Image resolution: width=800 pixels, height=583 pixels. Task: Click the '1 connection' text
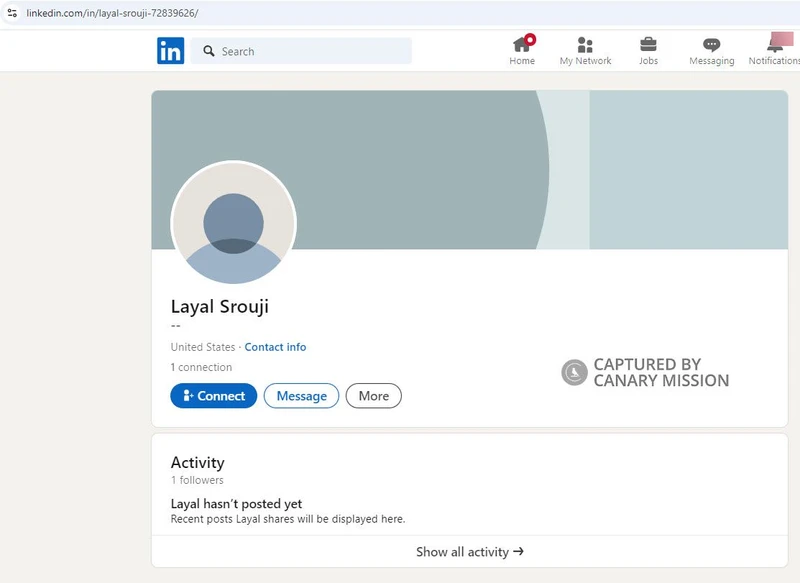[x=200, y=367]
